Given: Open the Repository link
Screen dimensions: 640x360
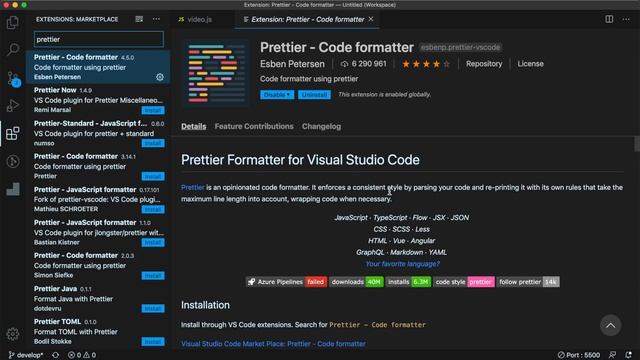Looking at the screenshot, I should pyautogui.click(x=484, y=64).
